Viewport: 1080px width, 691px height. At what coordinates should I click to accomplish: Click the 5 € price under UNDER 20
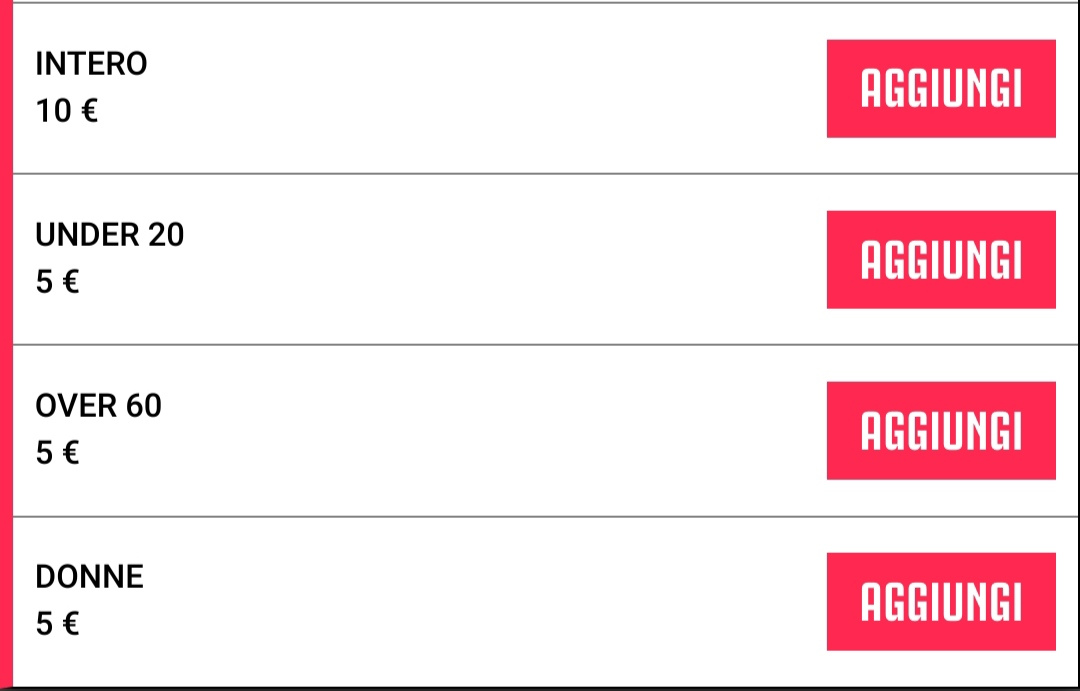point(57,282)
